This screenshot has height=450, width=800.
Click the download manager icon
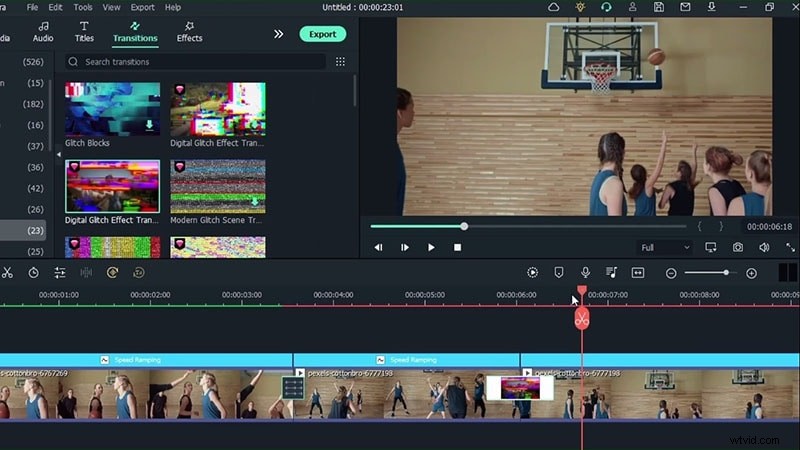pos(711,7)
